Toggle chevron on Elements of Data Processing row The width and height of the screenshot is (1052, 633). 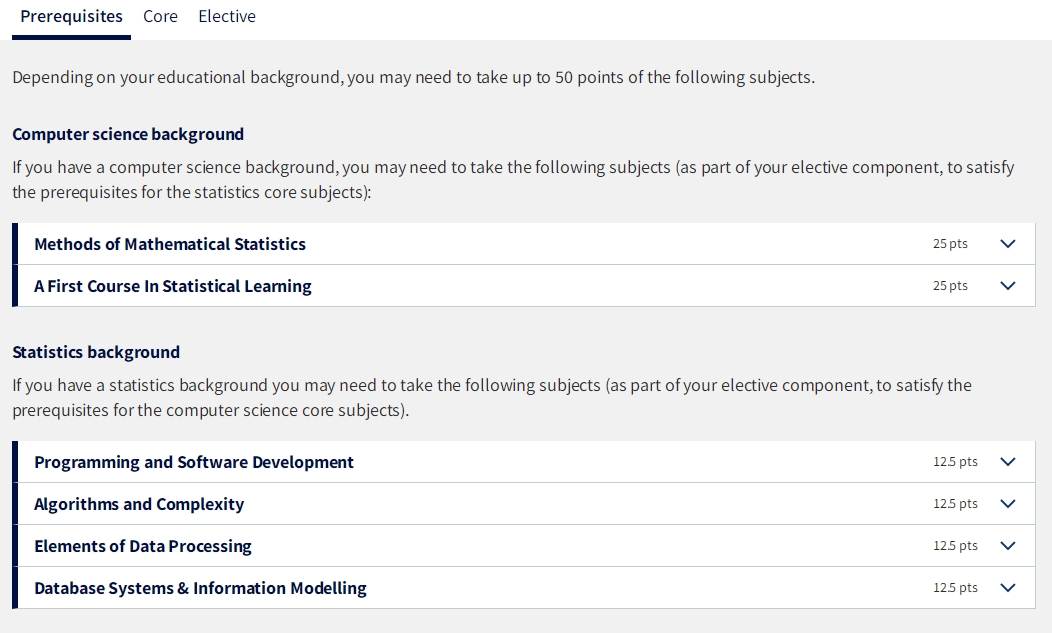pyautogui.click(x=1008, y=546)
